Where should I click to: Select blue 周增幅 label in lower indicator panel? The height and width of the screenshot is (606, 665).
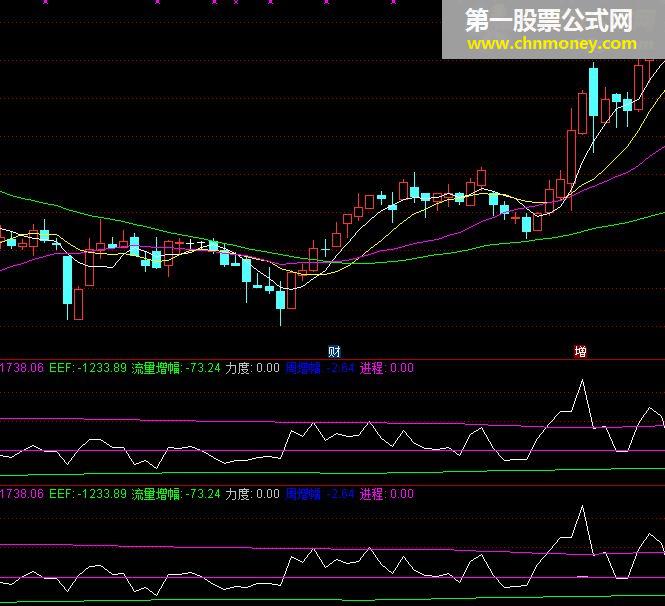tap(303, 494)
